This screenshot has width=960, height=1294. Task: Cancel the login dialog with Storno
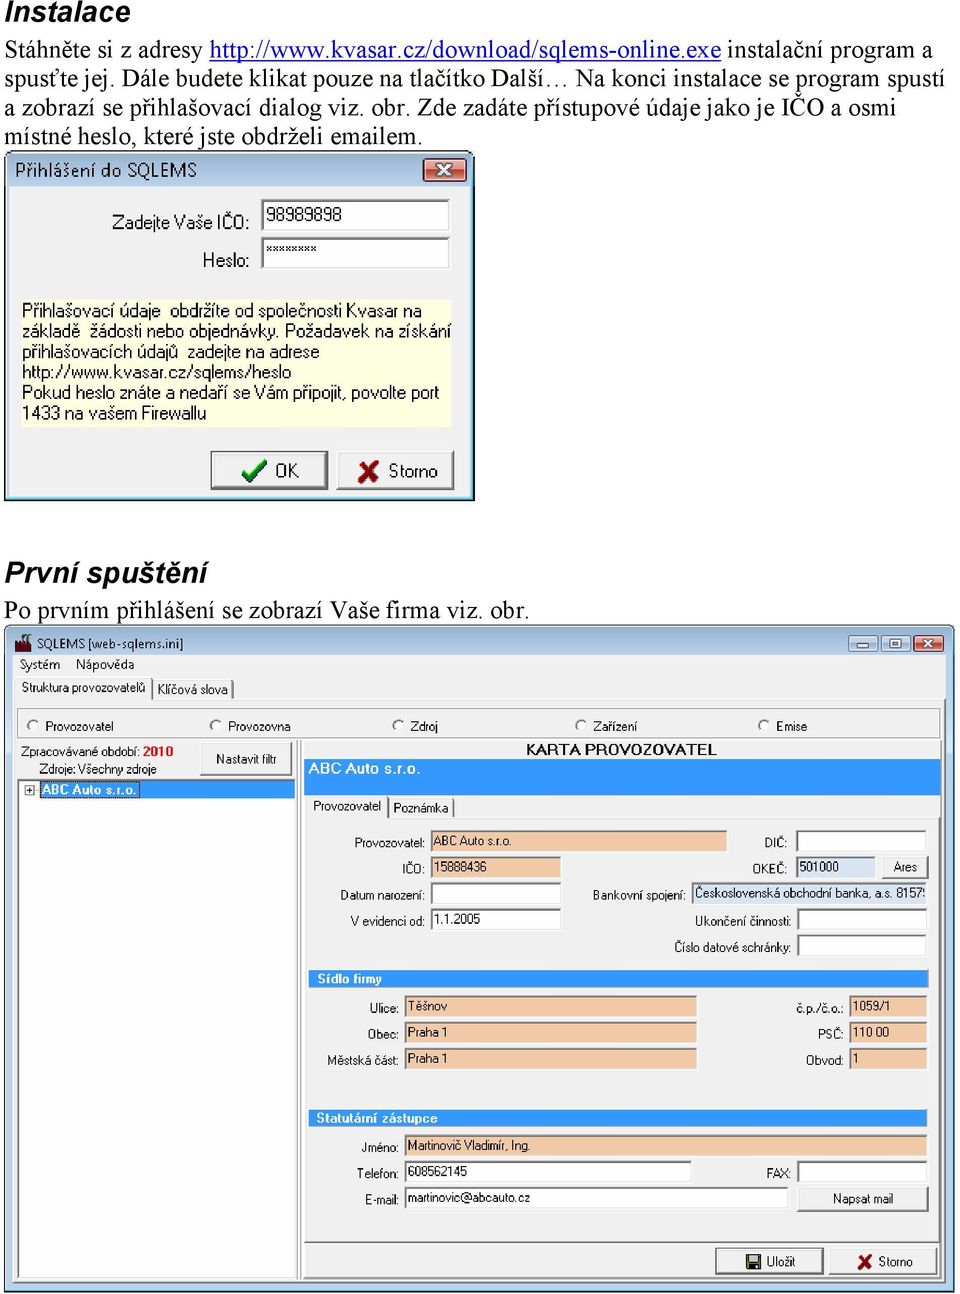(396, 470)
